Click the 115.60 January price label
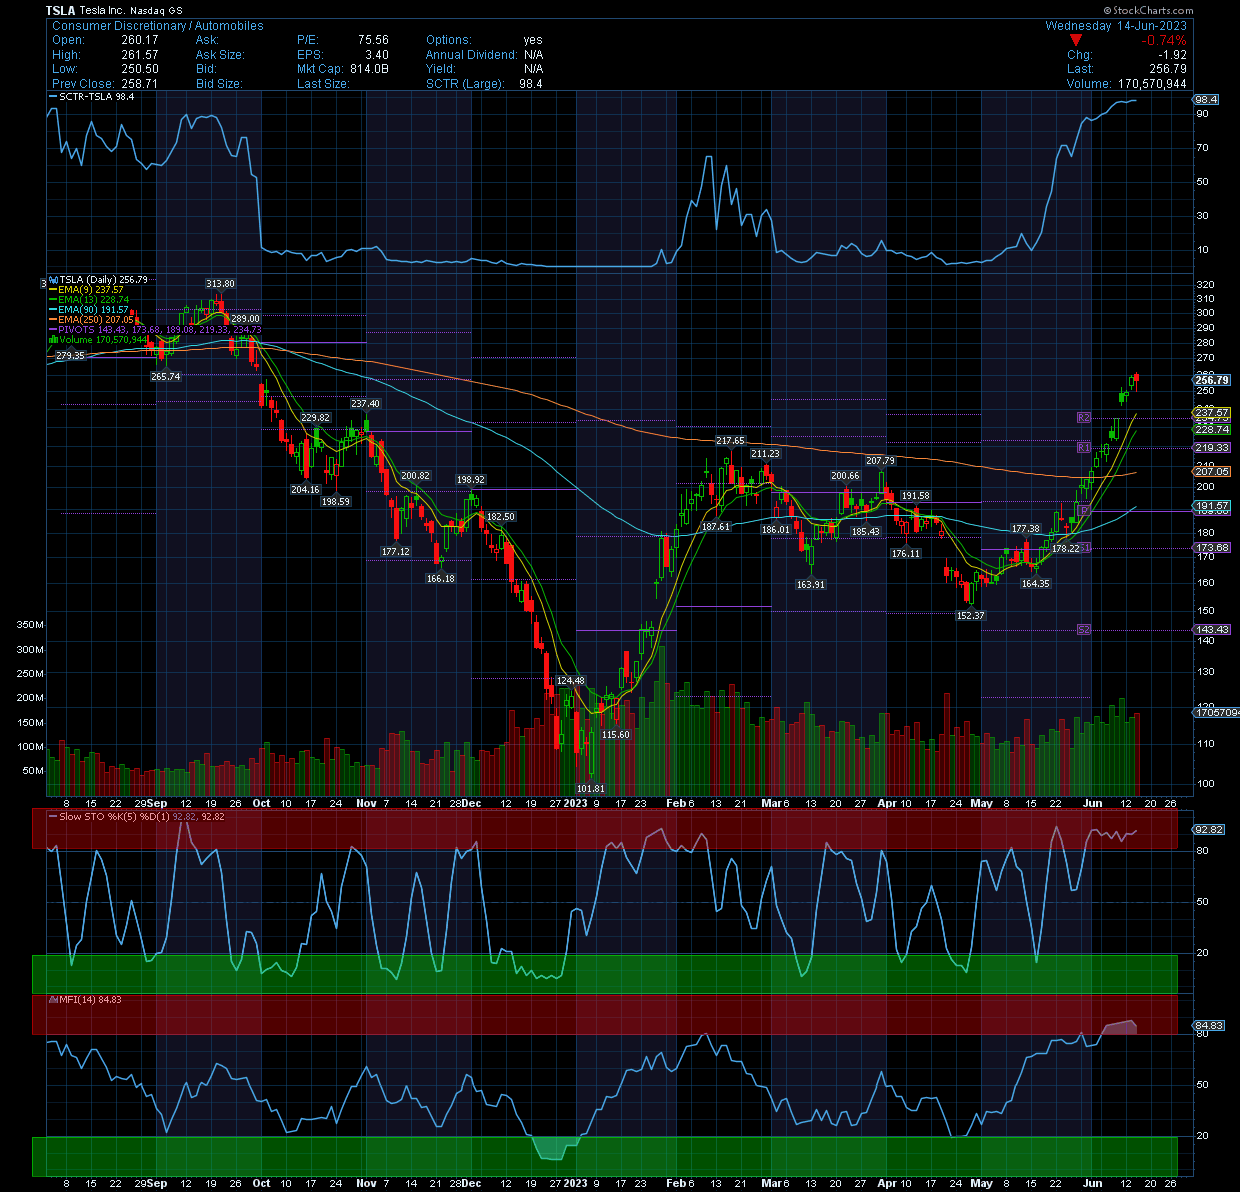Screen dimensions: 1240x1192 (616, 735)
